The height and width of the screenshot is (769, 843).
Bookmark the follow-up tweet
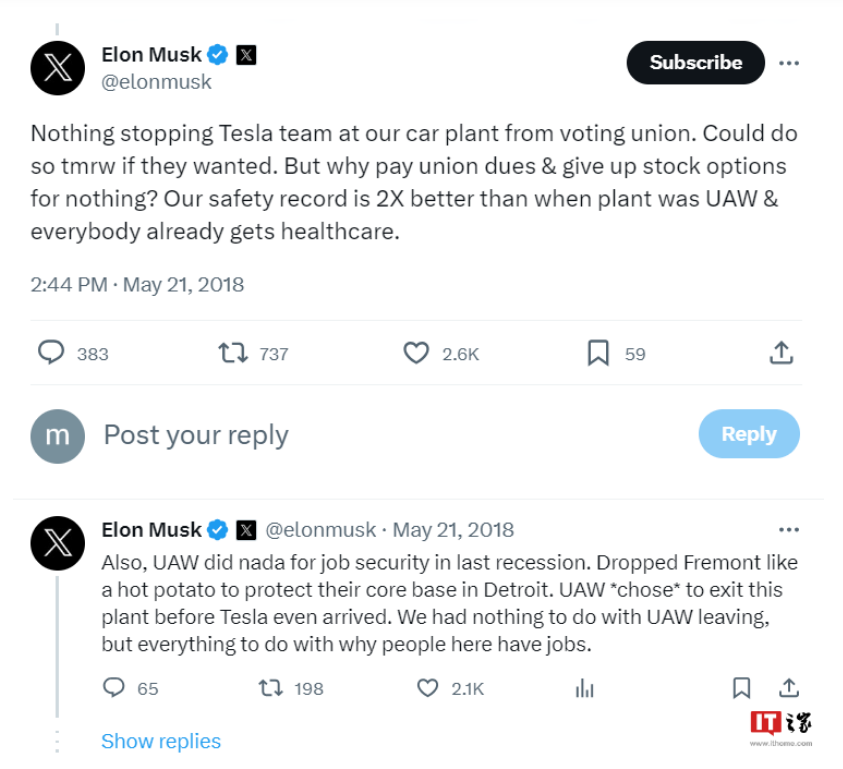[x=741, y=688]
